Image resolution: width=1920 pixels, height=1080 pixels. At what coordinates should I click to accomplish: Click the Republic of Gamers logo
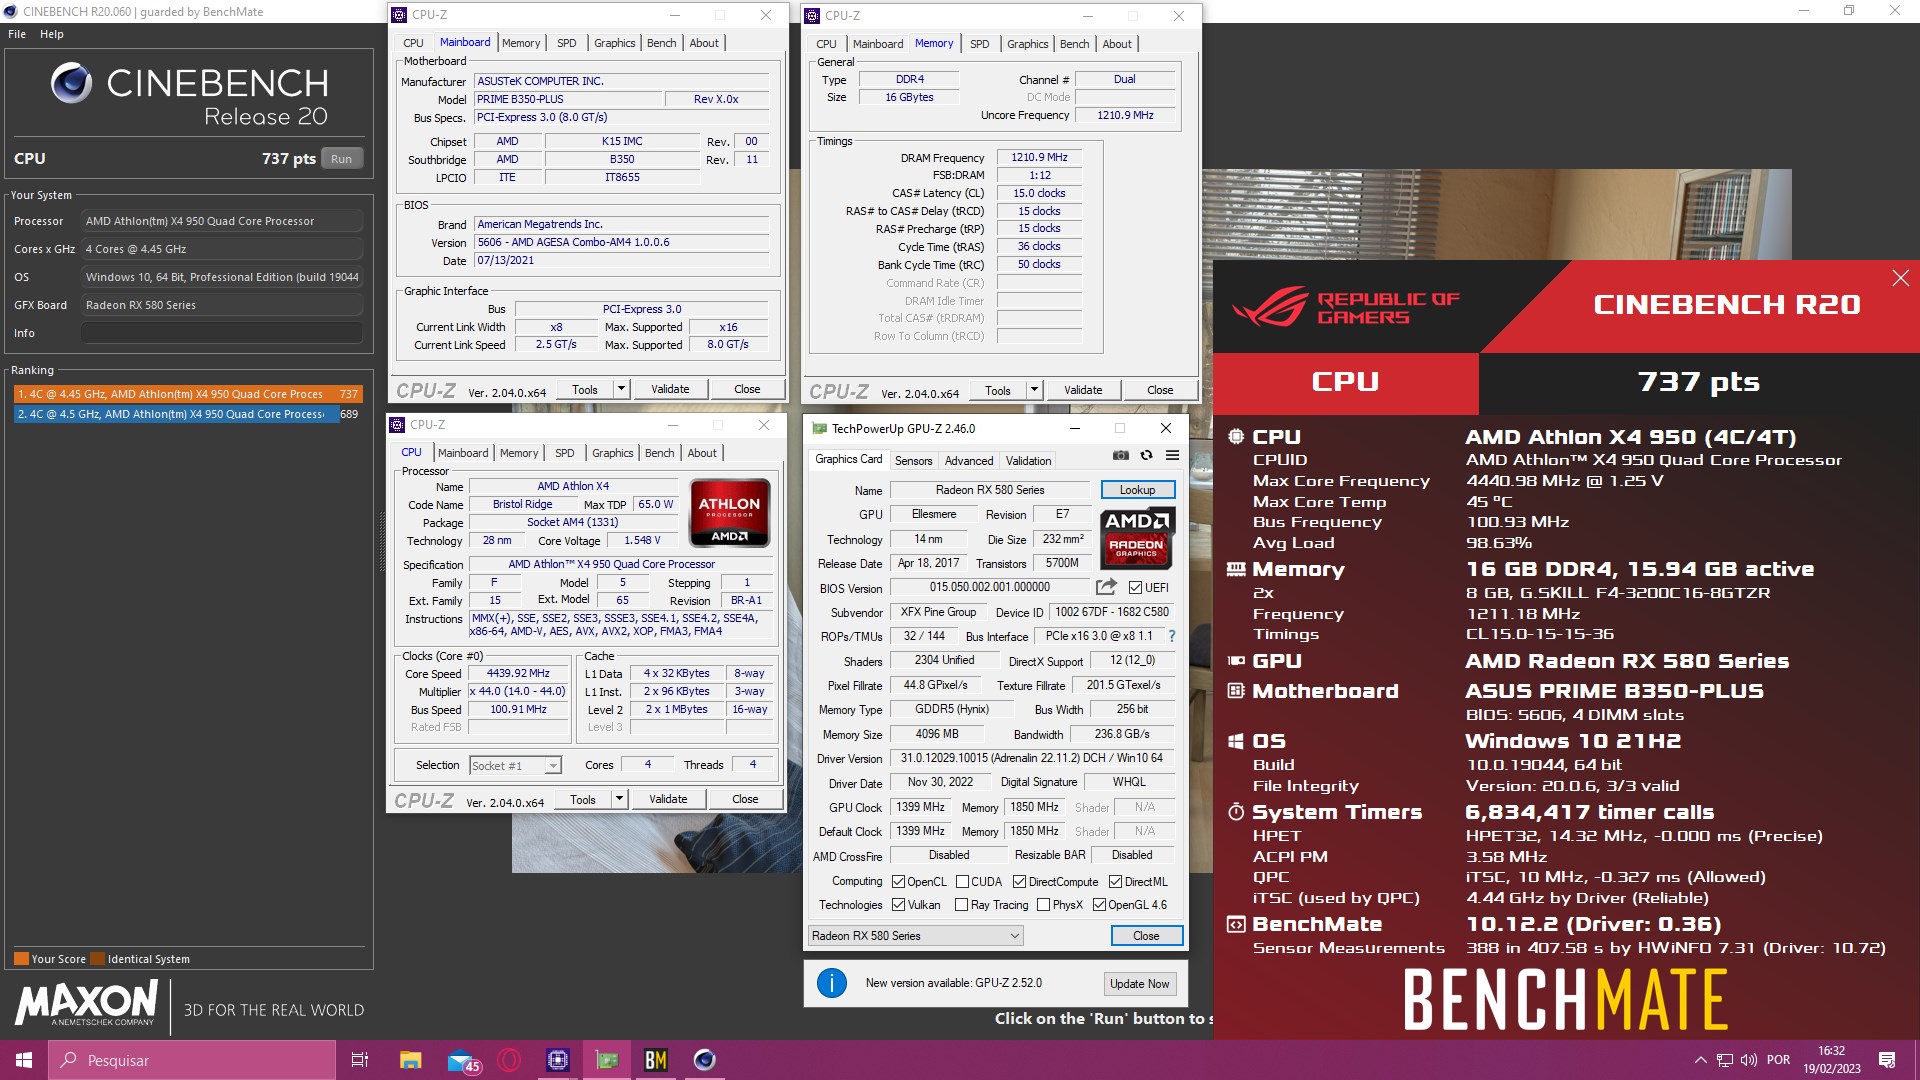(x=1346, y=307)
